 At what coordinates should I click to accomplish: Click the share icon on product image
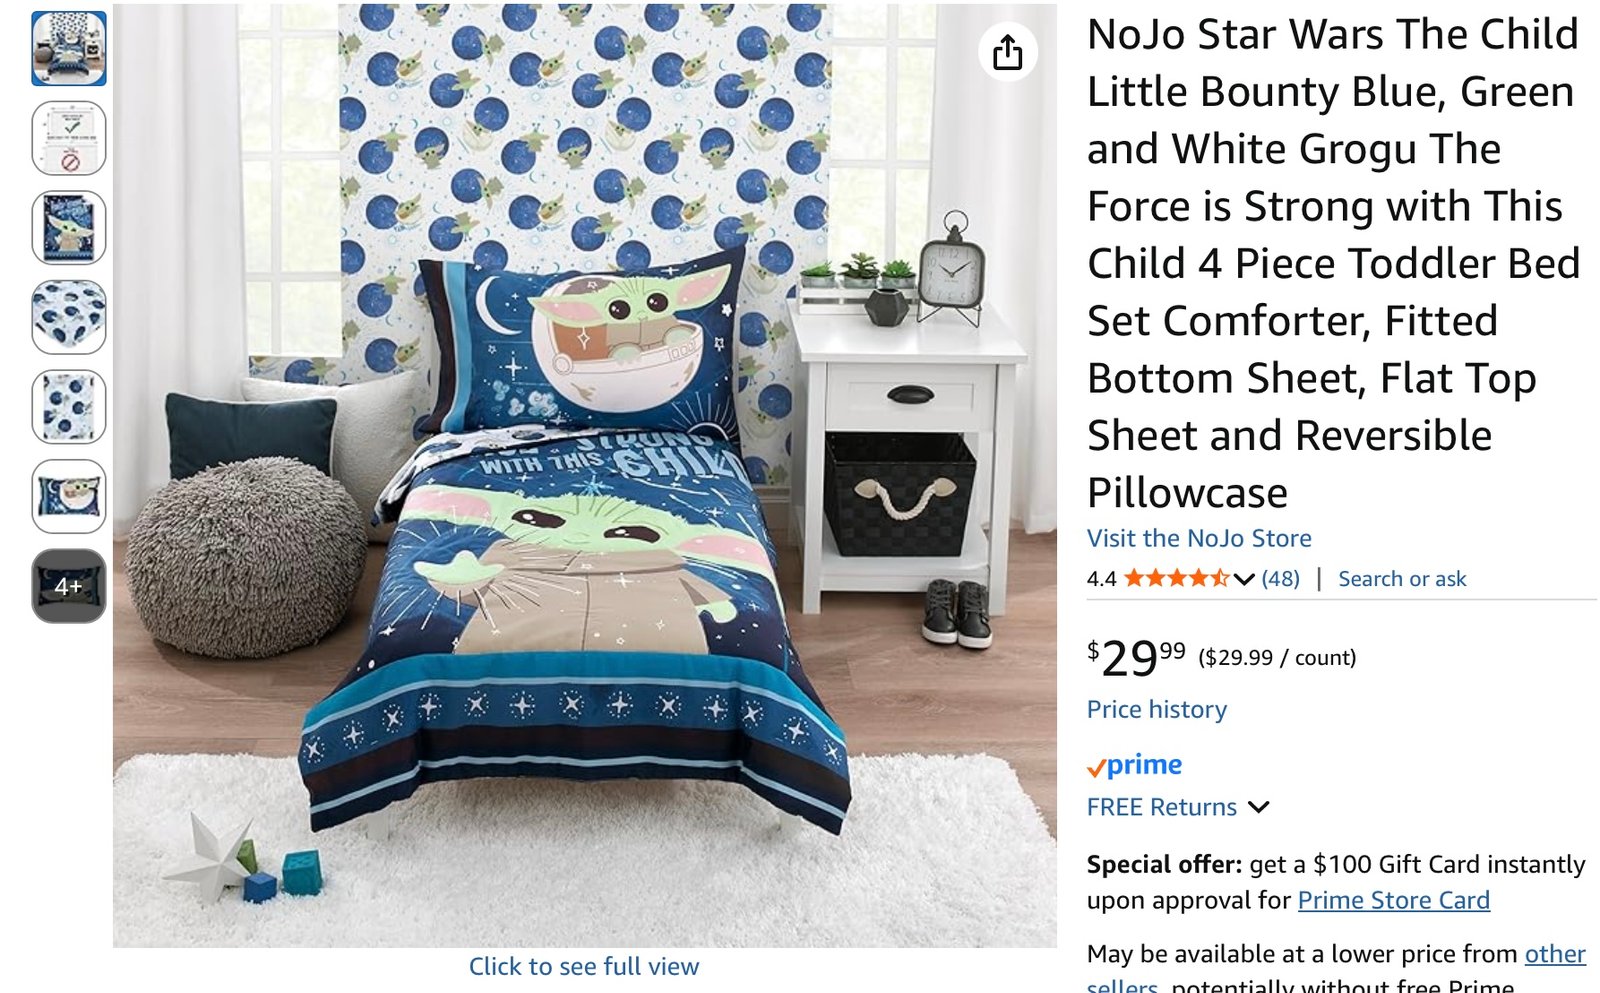click(x=1007, y=52)
